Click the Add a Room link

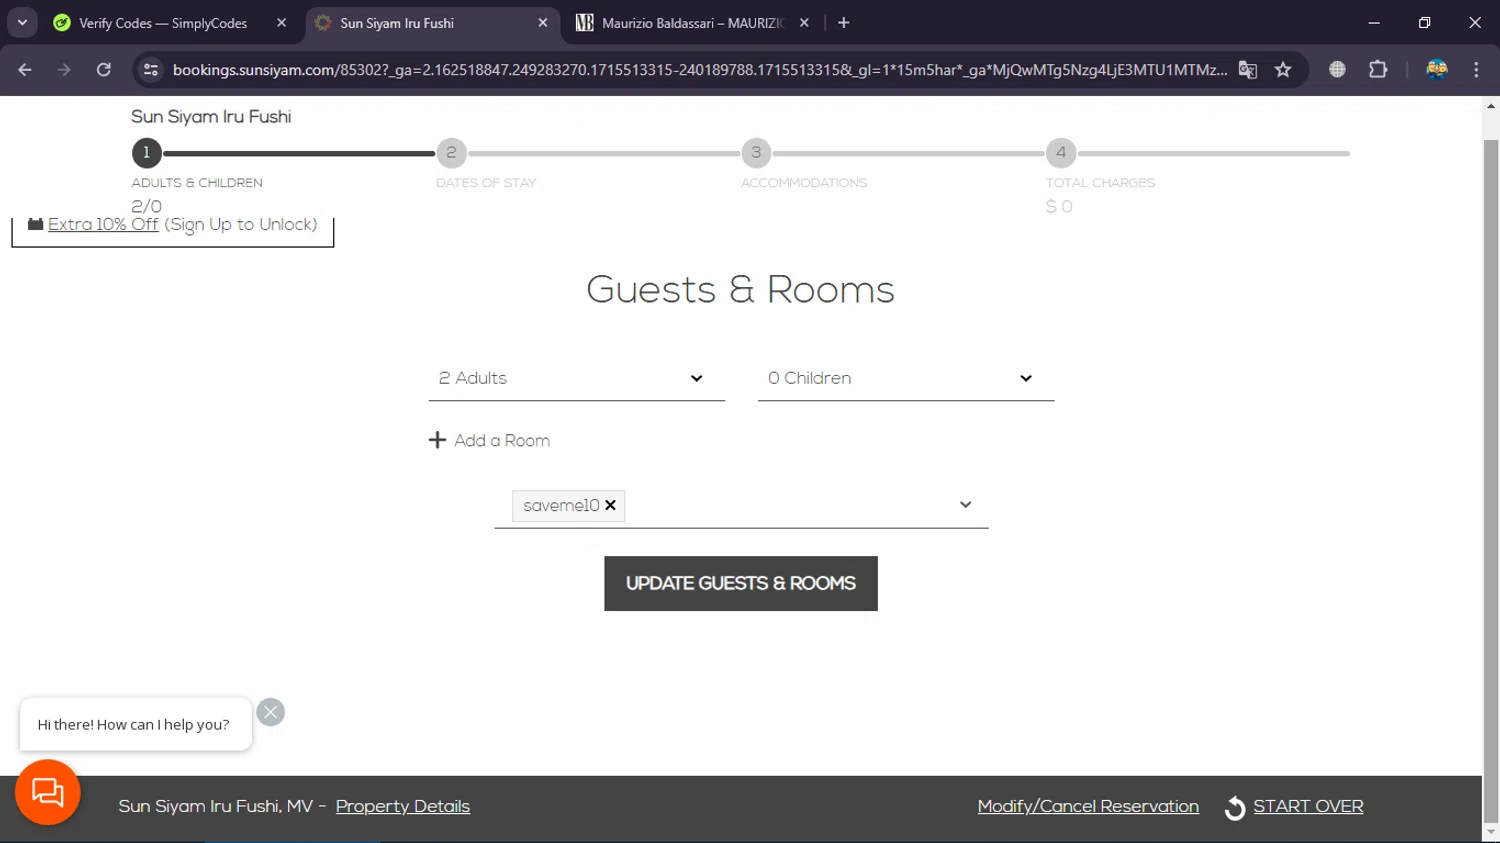pyautogui.click(x=502, y=441)
